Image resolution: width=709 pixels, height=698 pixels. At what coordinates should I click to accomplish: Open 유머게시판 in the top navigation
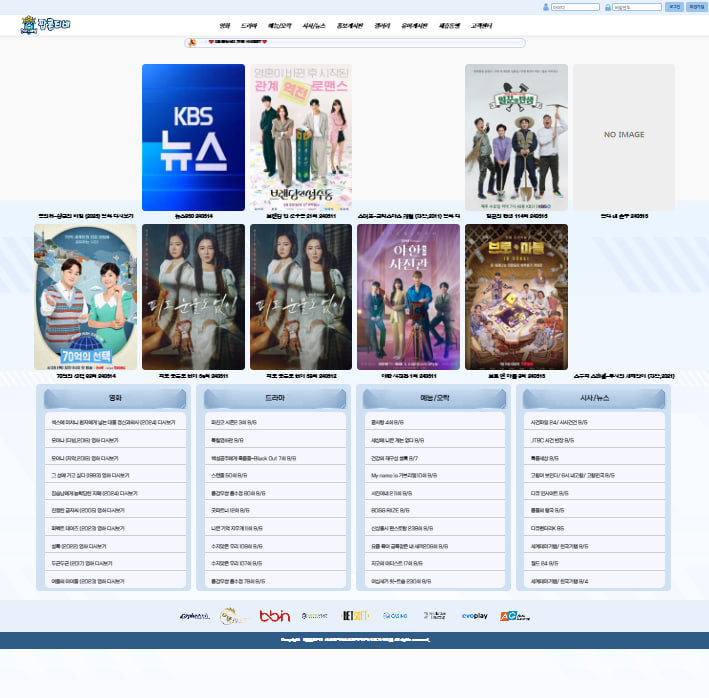click(x=414, y=26)
